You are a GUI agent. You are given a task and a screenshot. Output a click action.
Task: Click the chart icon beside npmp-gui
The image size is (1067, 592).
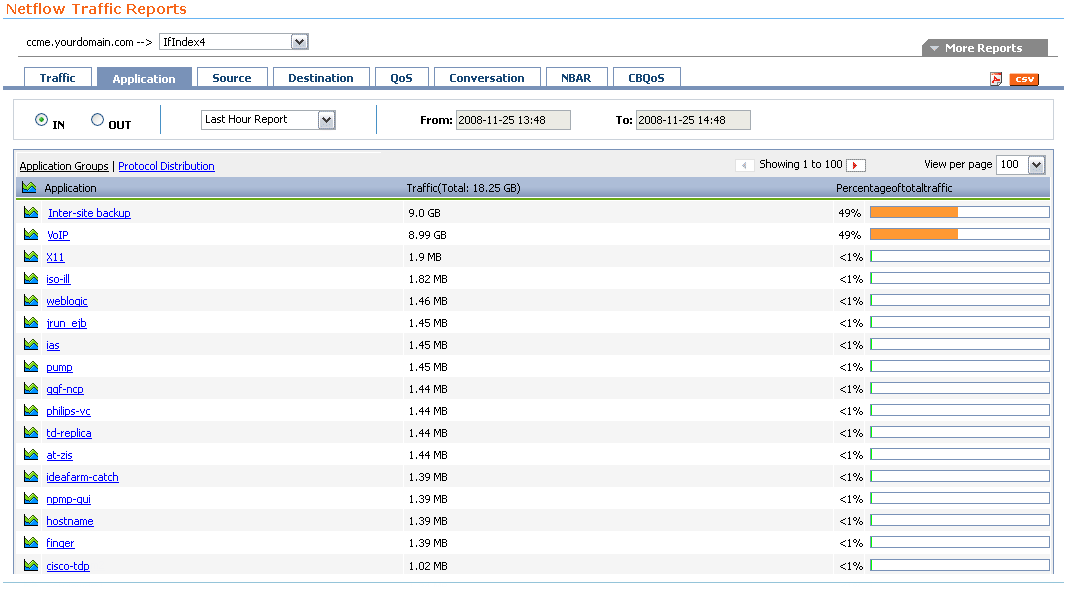[x=31, y=498]
